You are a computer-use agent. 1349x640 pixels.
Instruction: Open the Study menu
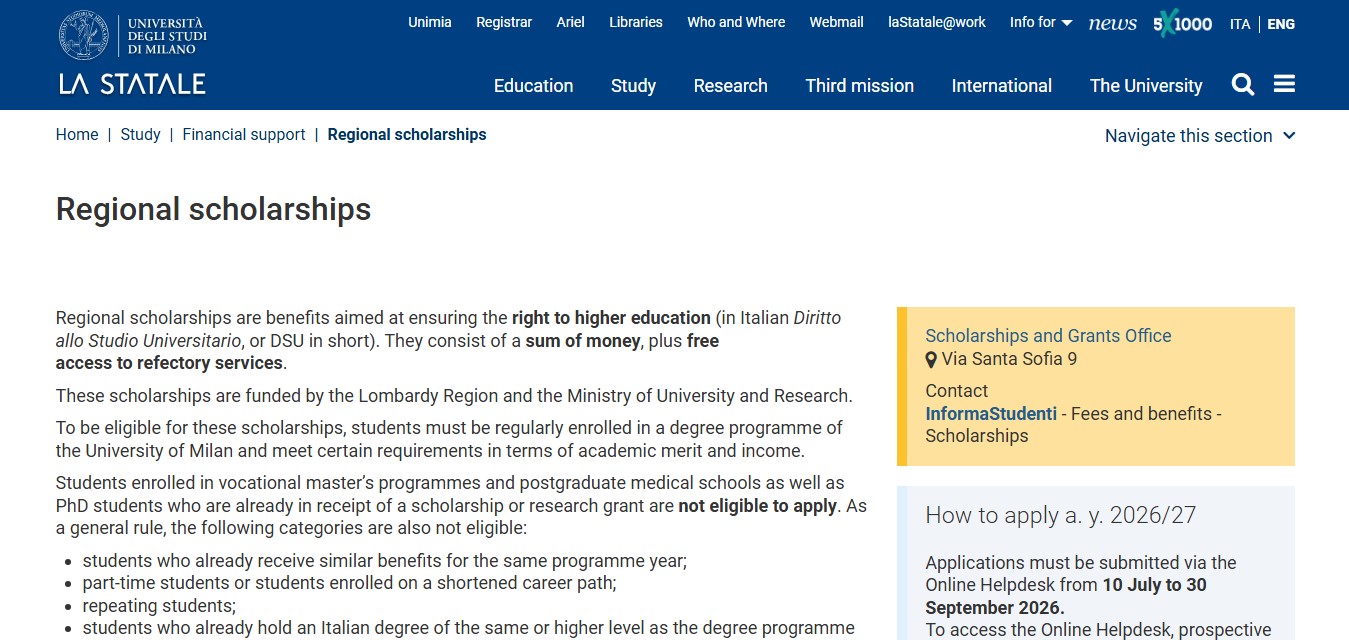point(633,86)
